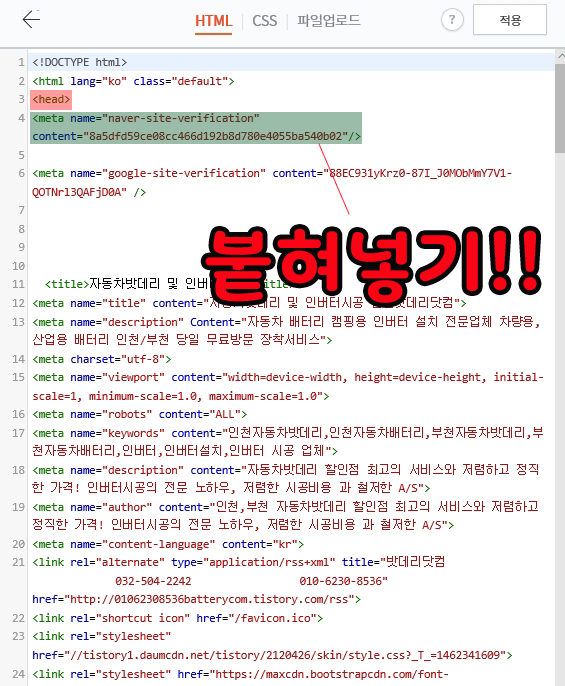
Task: Click line number 21 in gutter
Action: coord(18,562)
